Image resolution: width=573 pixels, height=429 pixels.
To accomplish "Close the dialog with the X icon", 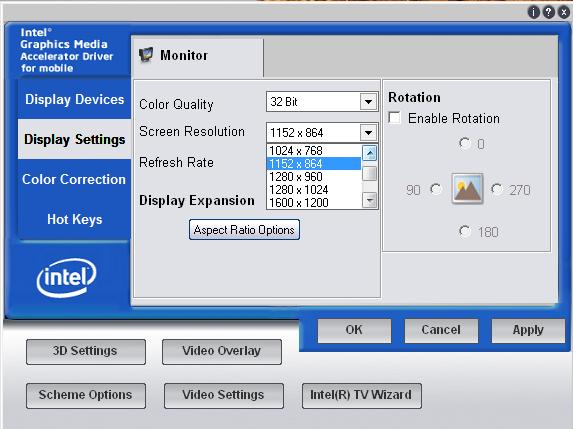I will [563, 12].
